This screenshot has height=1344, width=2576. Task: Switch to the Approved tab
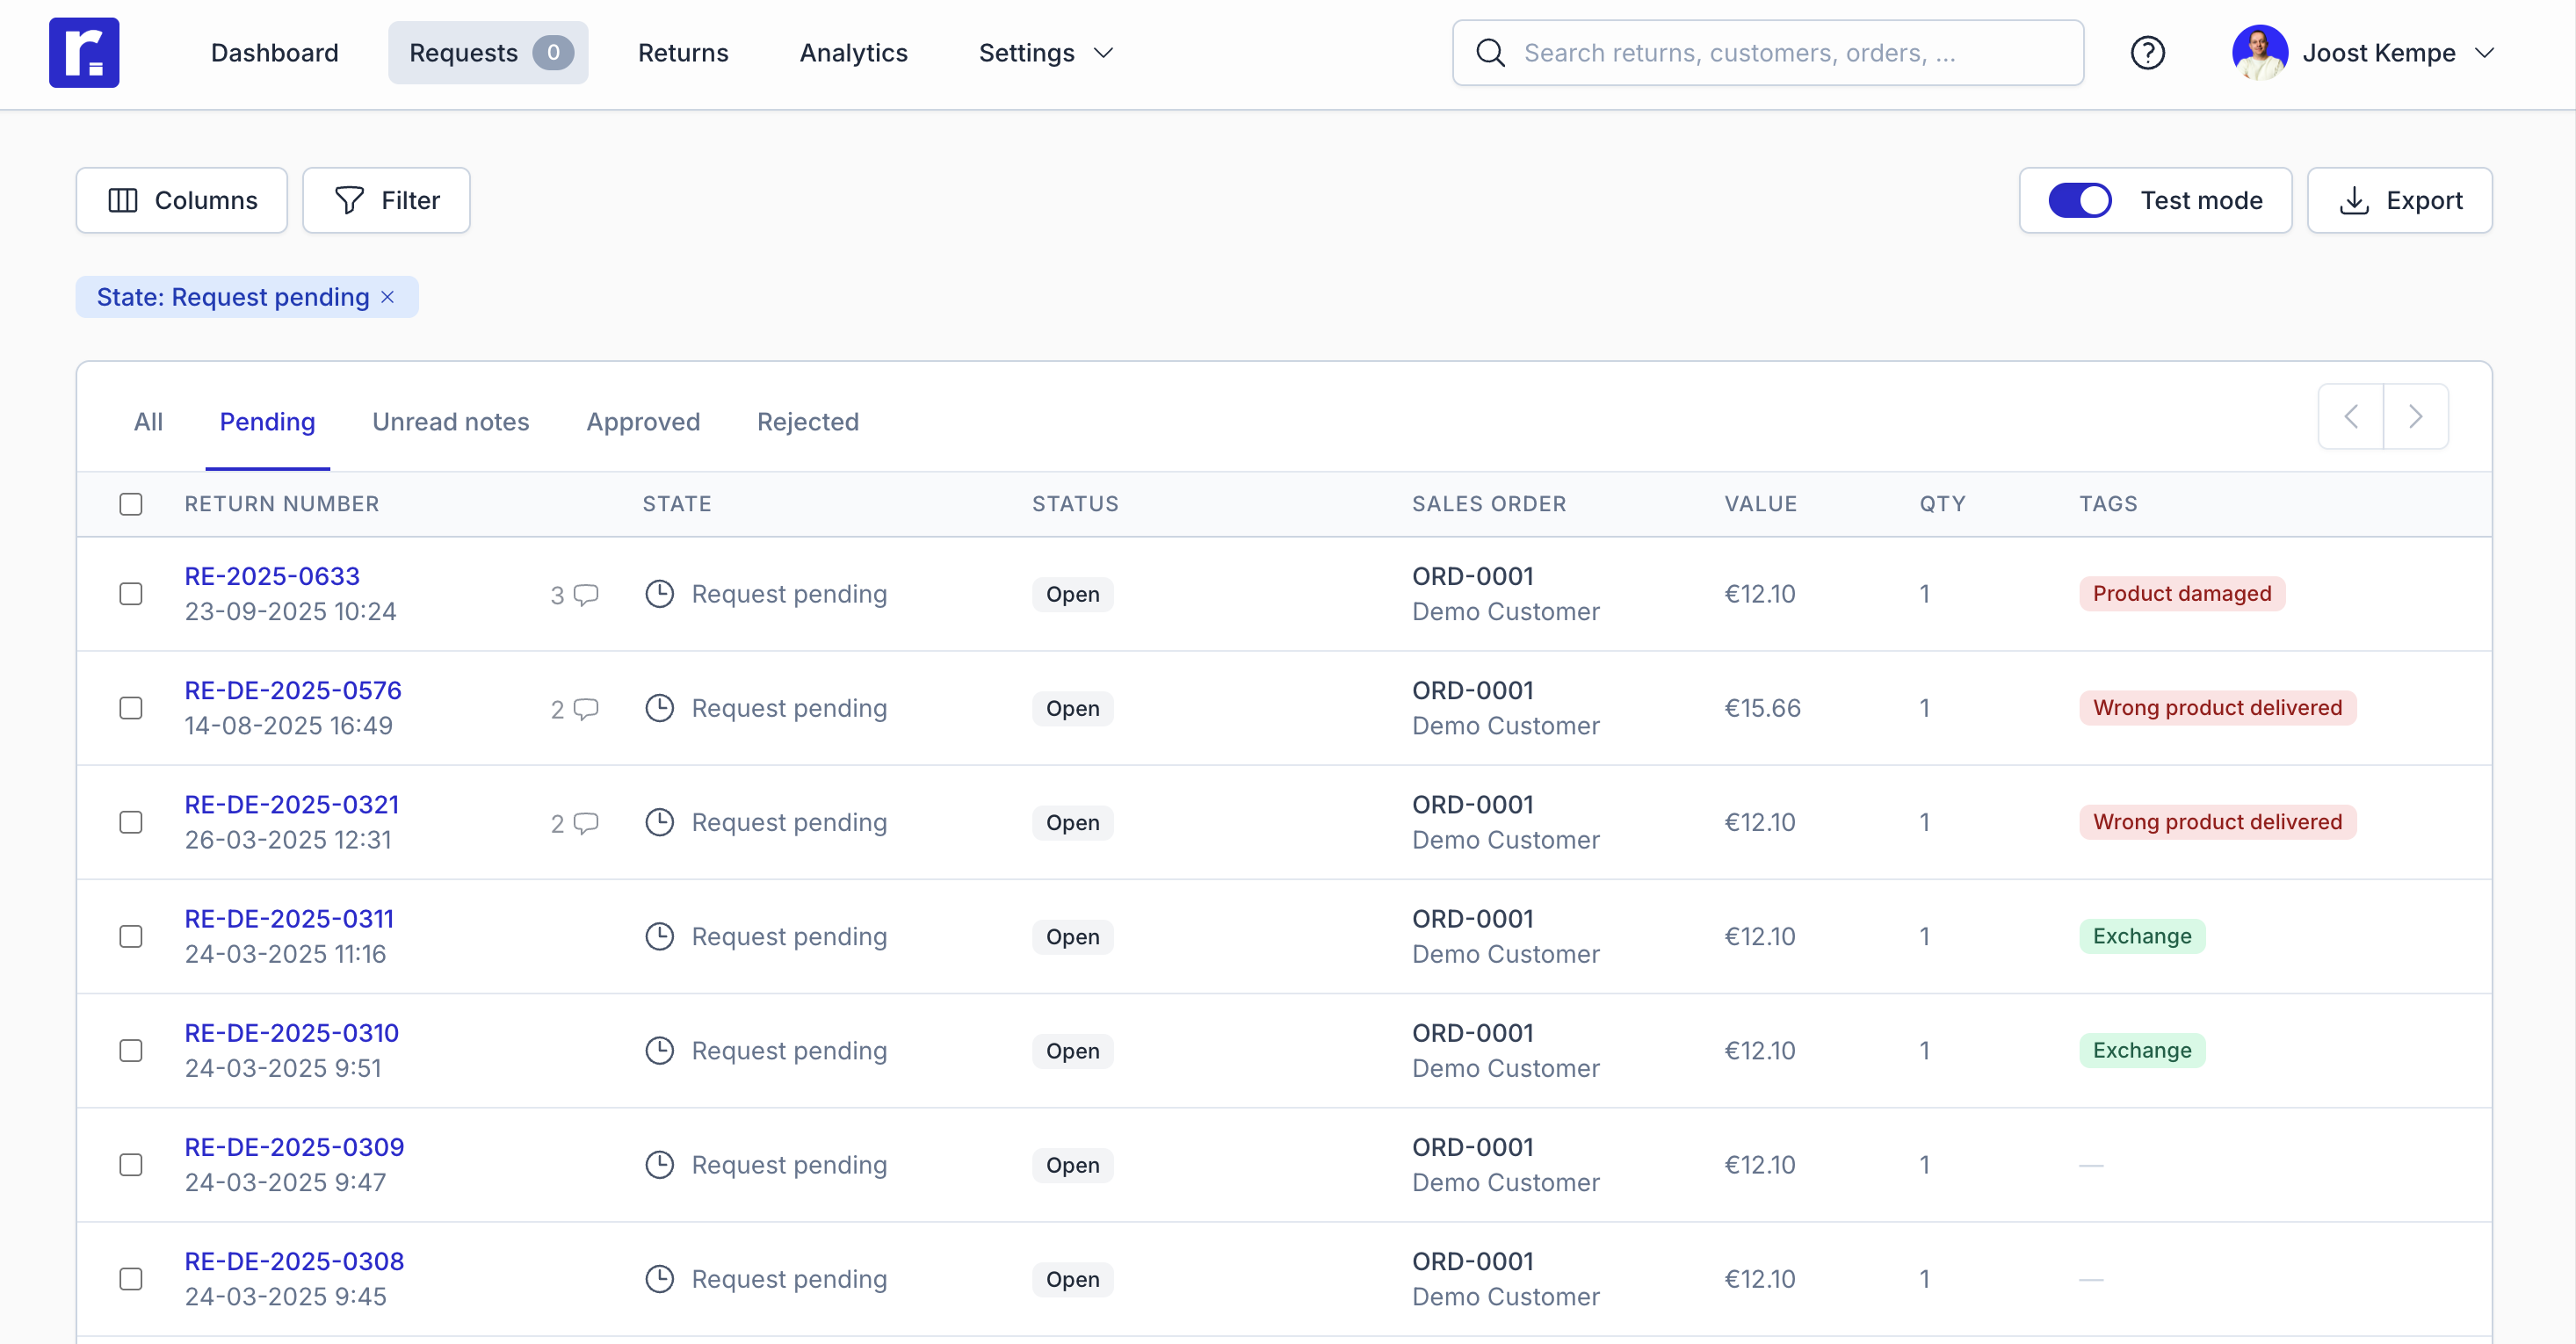643,421
